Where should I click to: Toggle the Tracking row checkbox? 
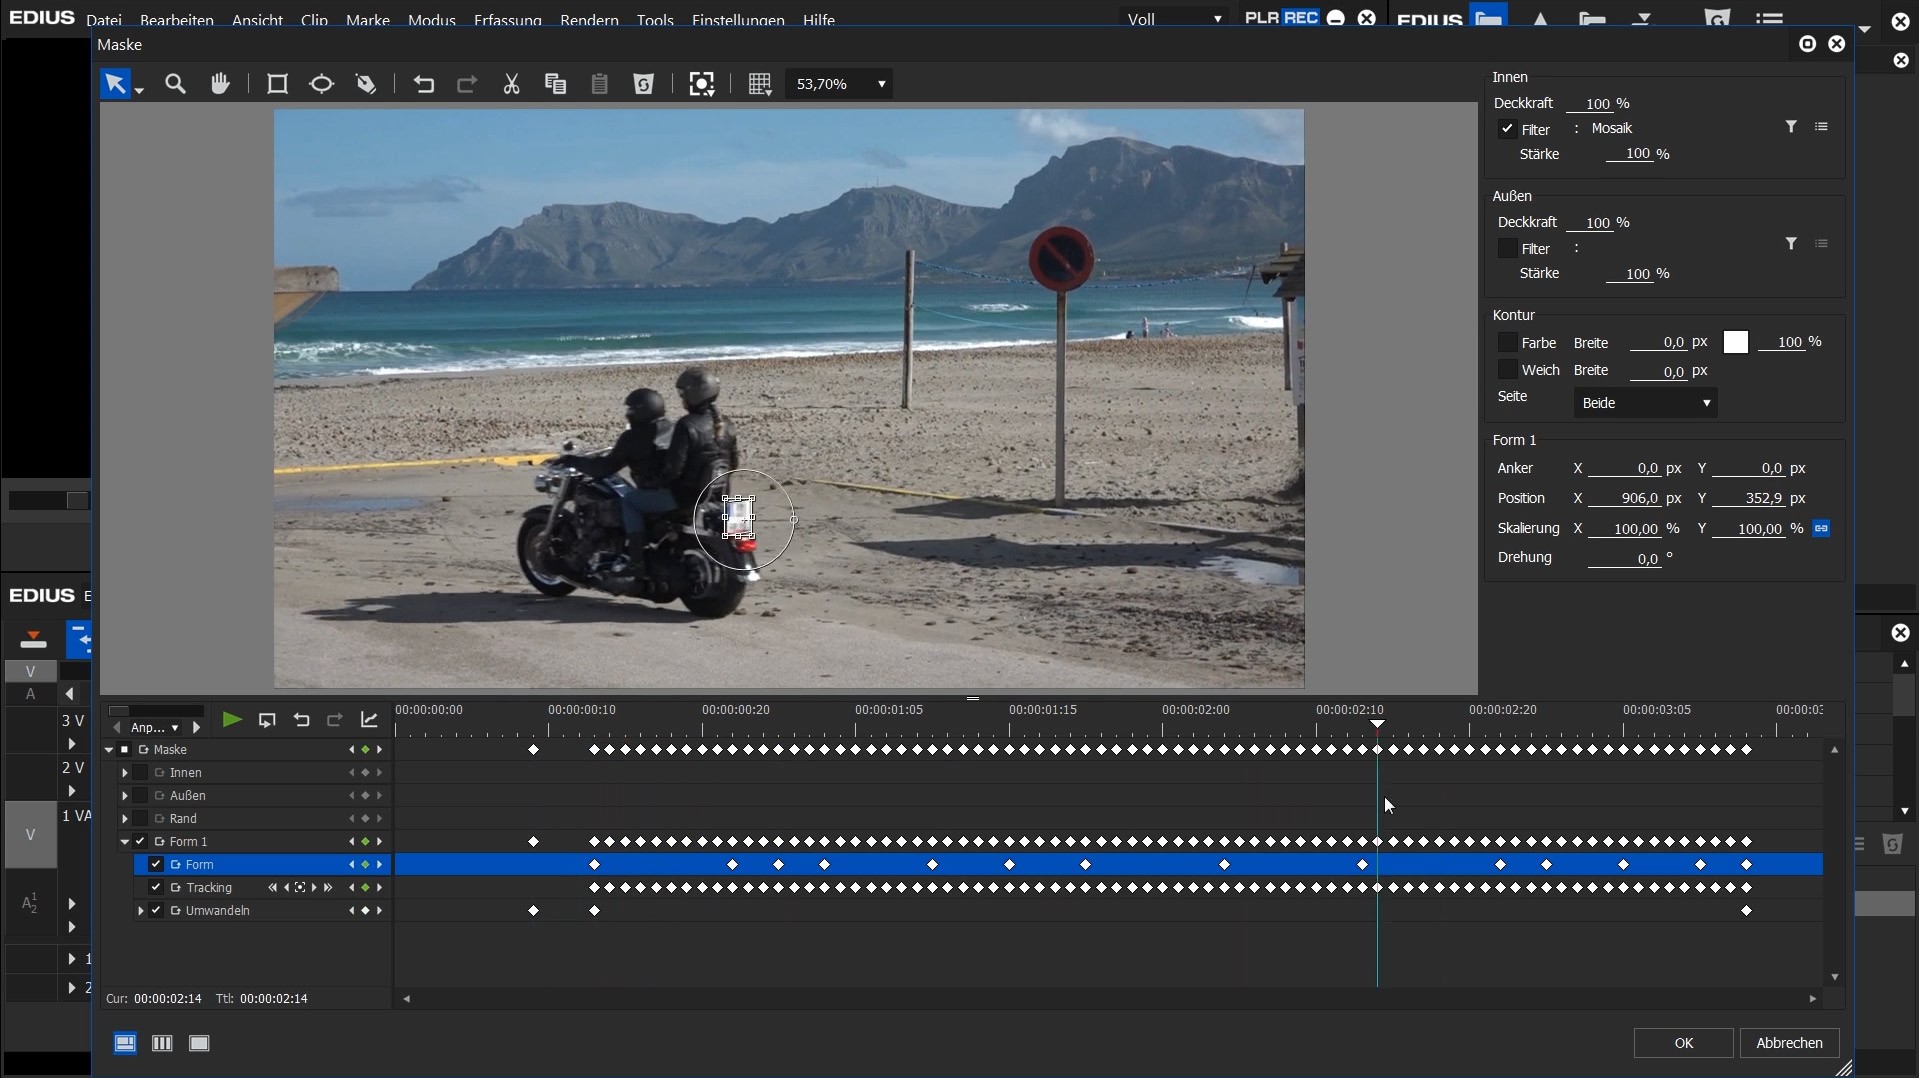pos(156,888)
